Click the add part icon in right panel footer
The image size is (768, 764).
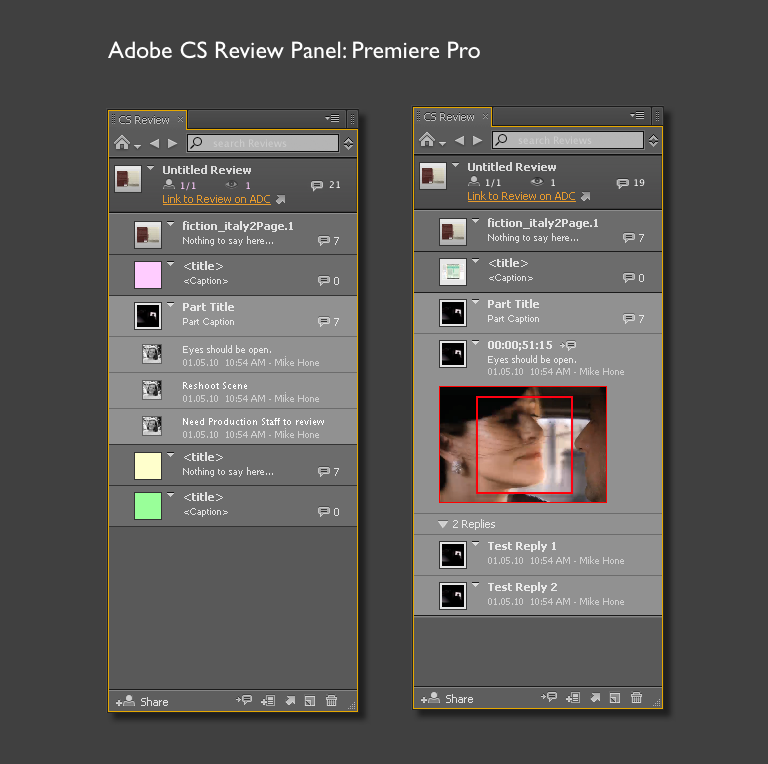pyautogui.click(x=573, y=698)
